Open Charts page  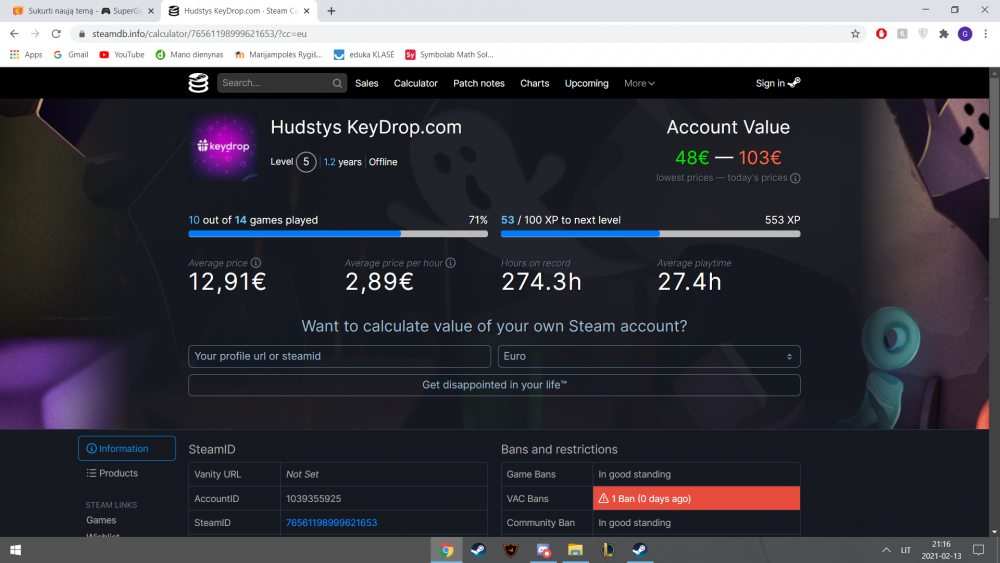point(534,84)
